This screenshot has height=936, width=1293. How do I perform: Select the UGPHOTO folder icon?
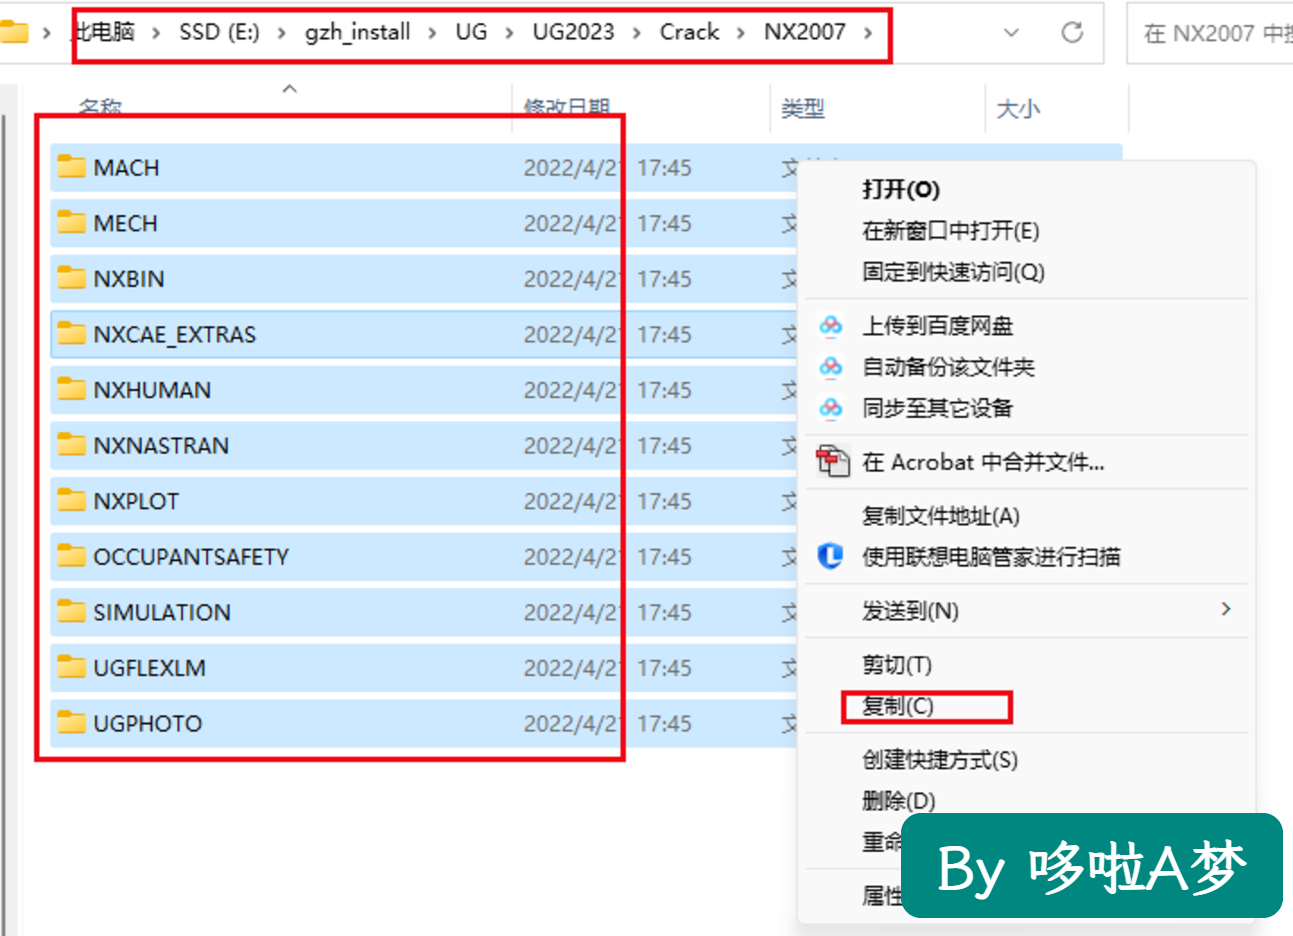pos(71,722)
